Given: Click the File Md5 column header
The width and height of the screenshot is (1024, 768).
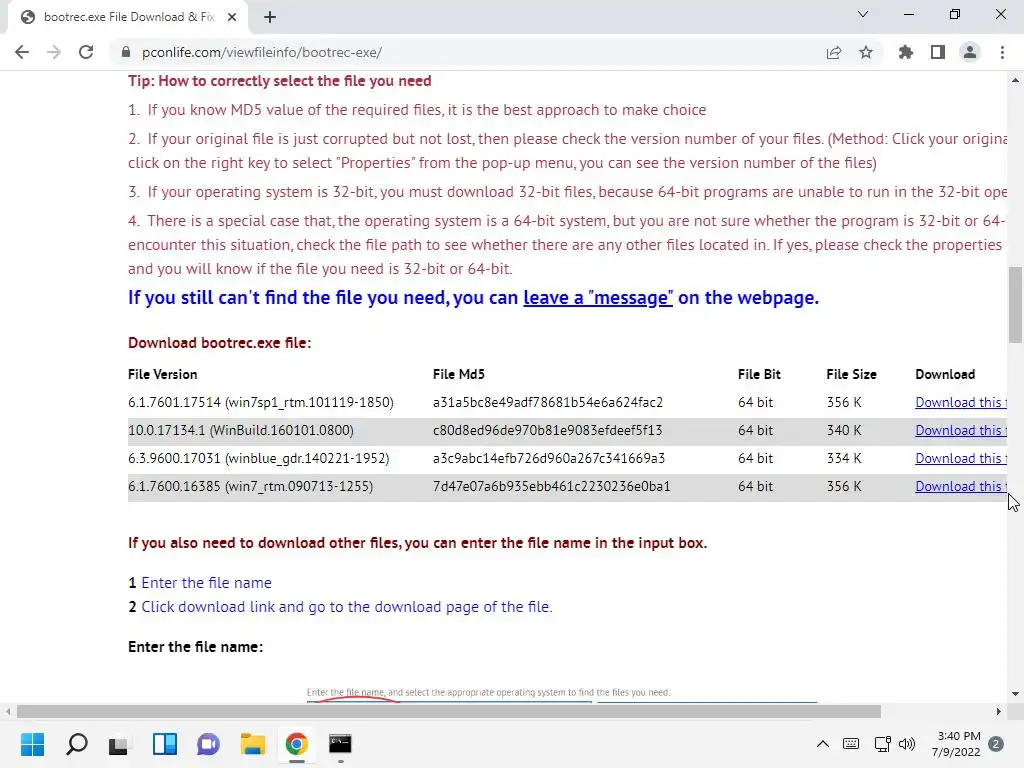Looking at the screenshot, I should tap(458, 374).
